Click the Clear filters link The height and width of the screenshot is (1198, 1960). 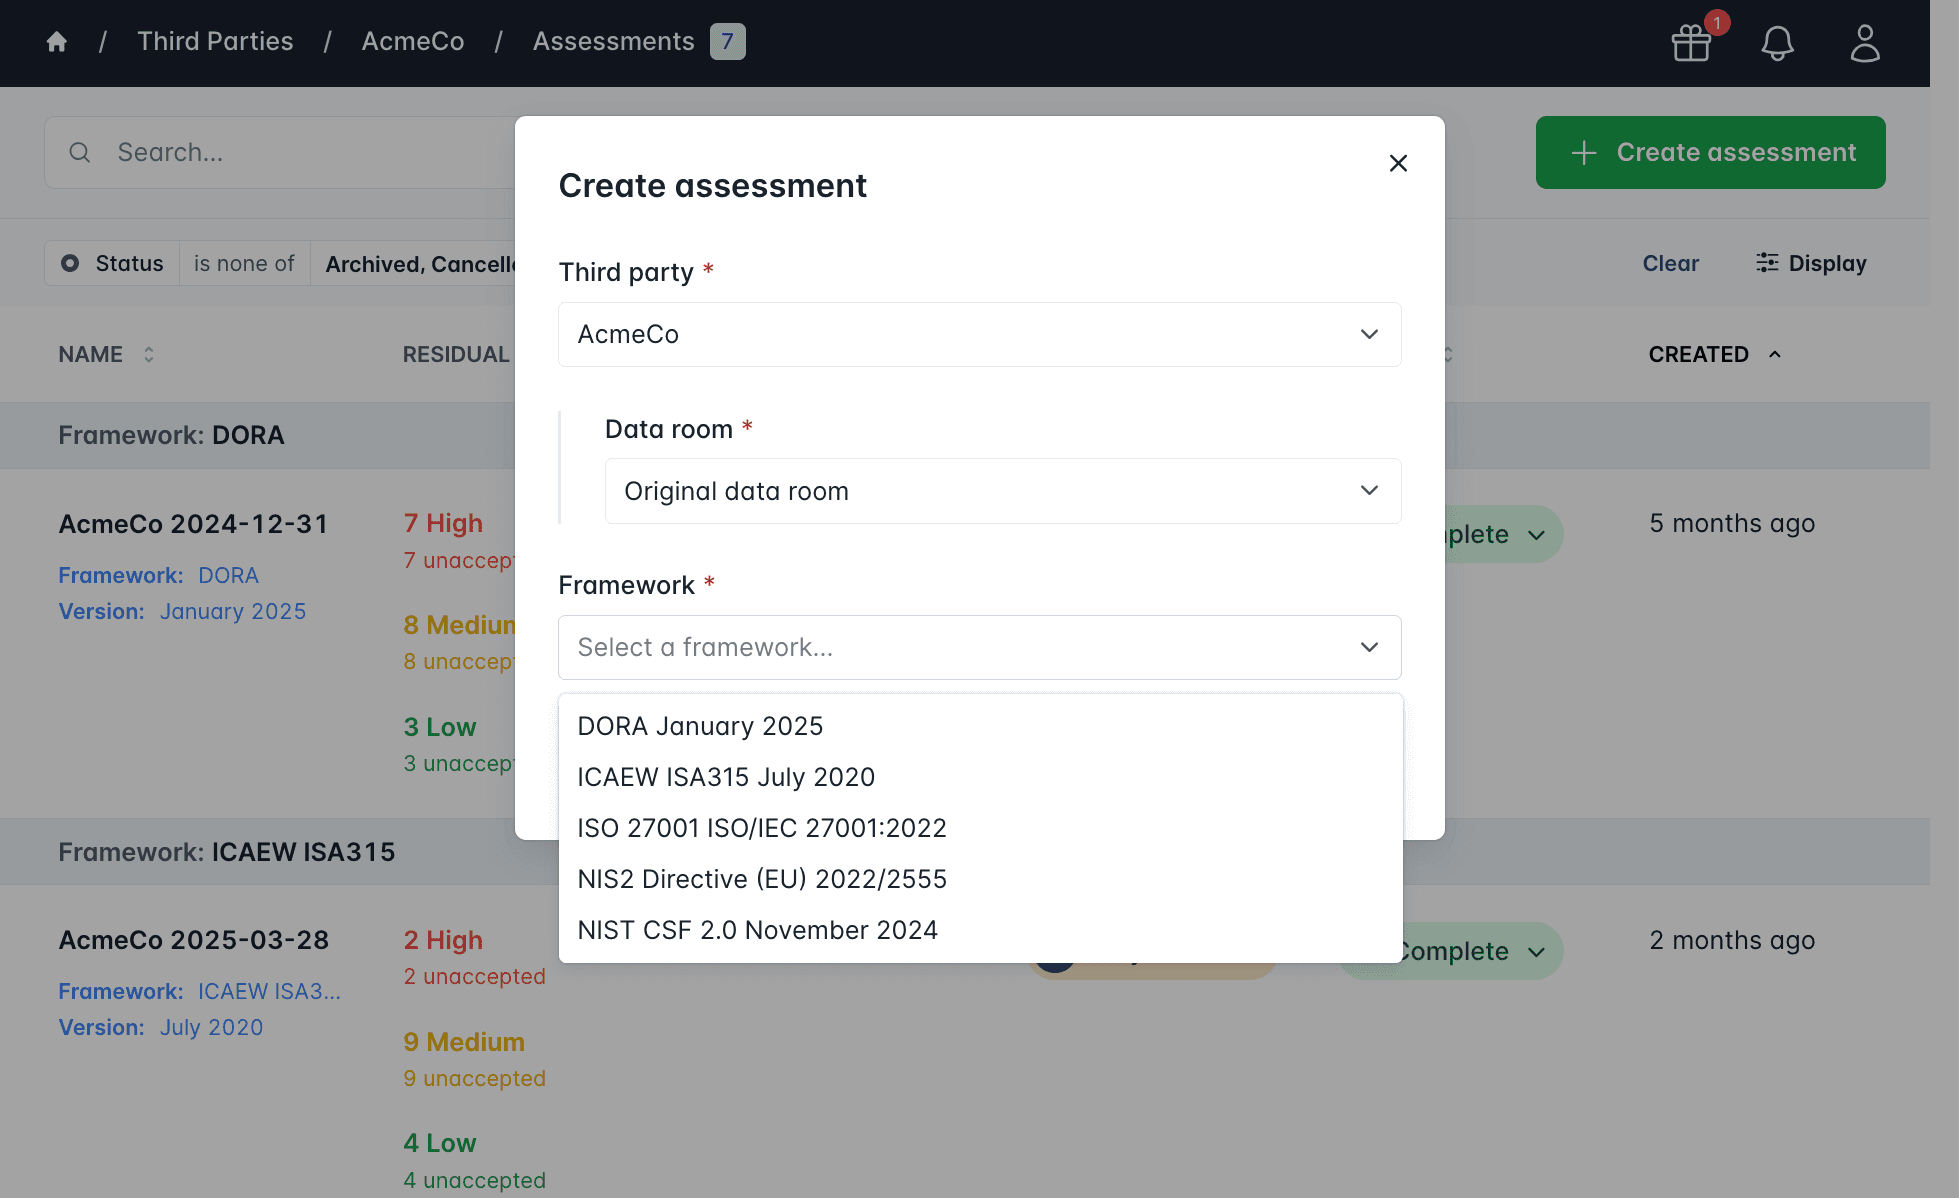pyautogui.click(x=1670, y=264)
